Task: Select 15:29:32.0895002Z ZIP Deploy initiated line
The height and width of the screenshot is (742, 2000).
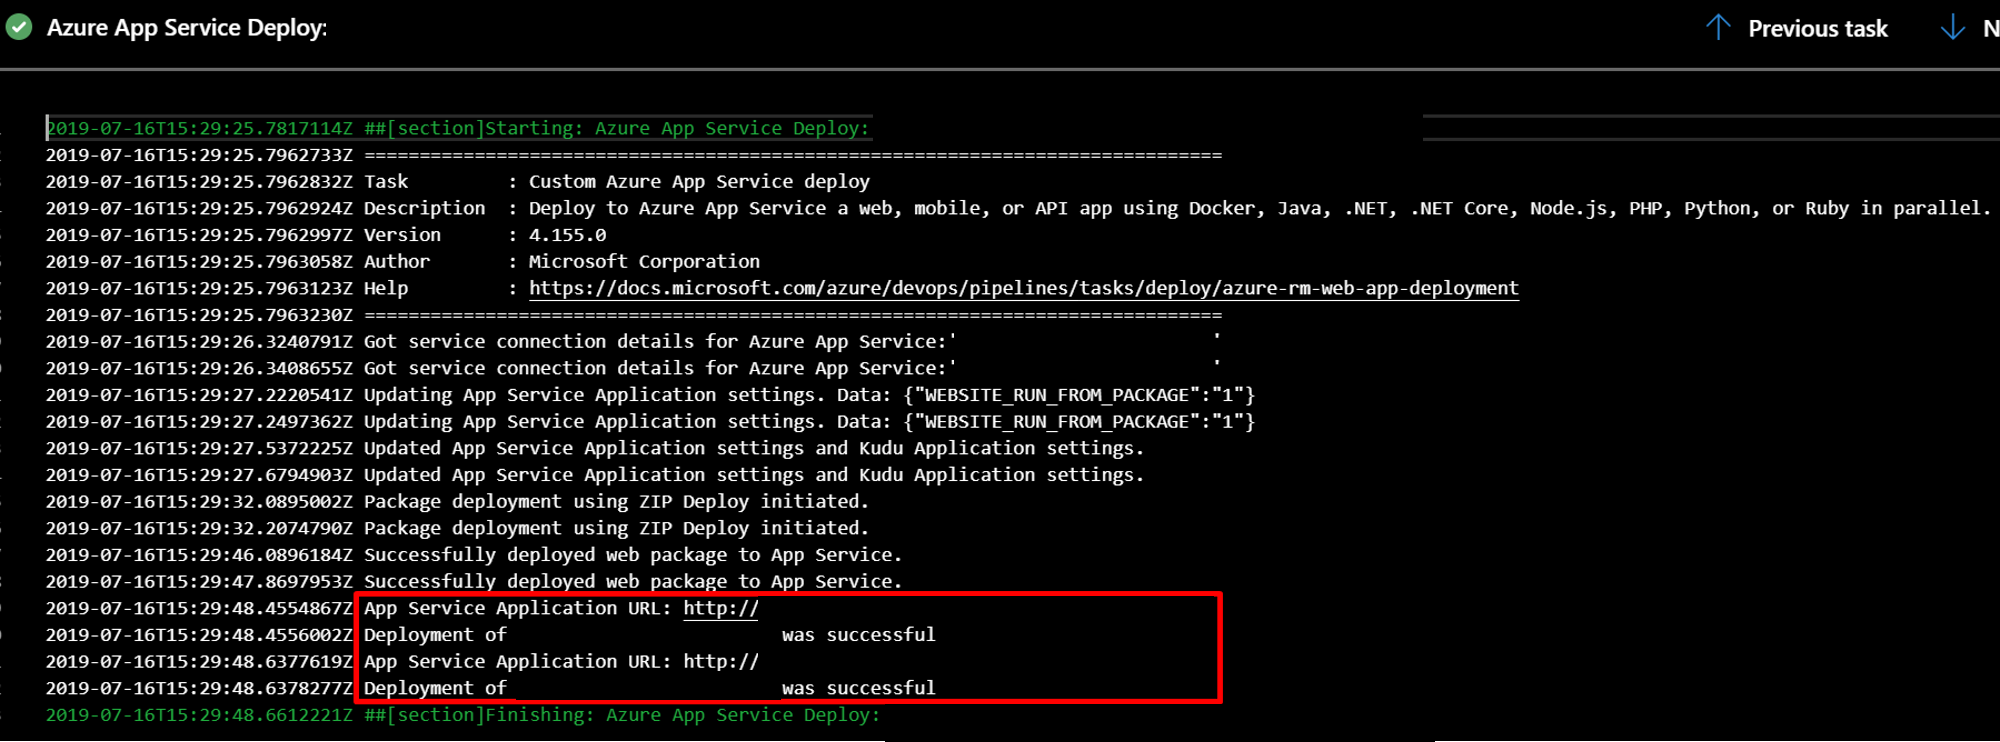Action: click(x=457, y=502)
